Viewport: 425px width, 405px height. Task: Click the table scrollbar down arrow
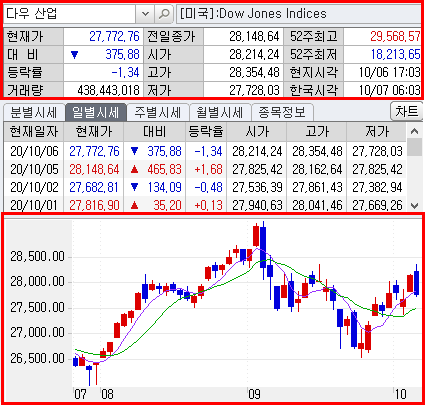(414, 206)
